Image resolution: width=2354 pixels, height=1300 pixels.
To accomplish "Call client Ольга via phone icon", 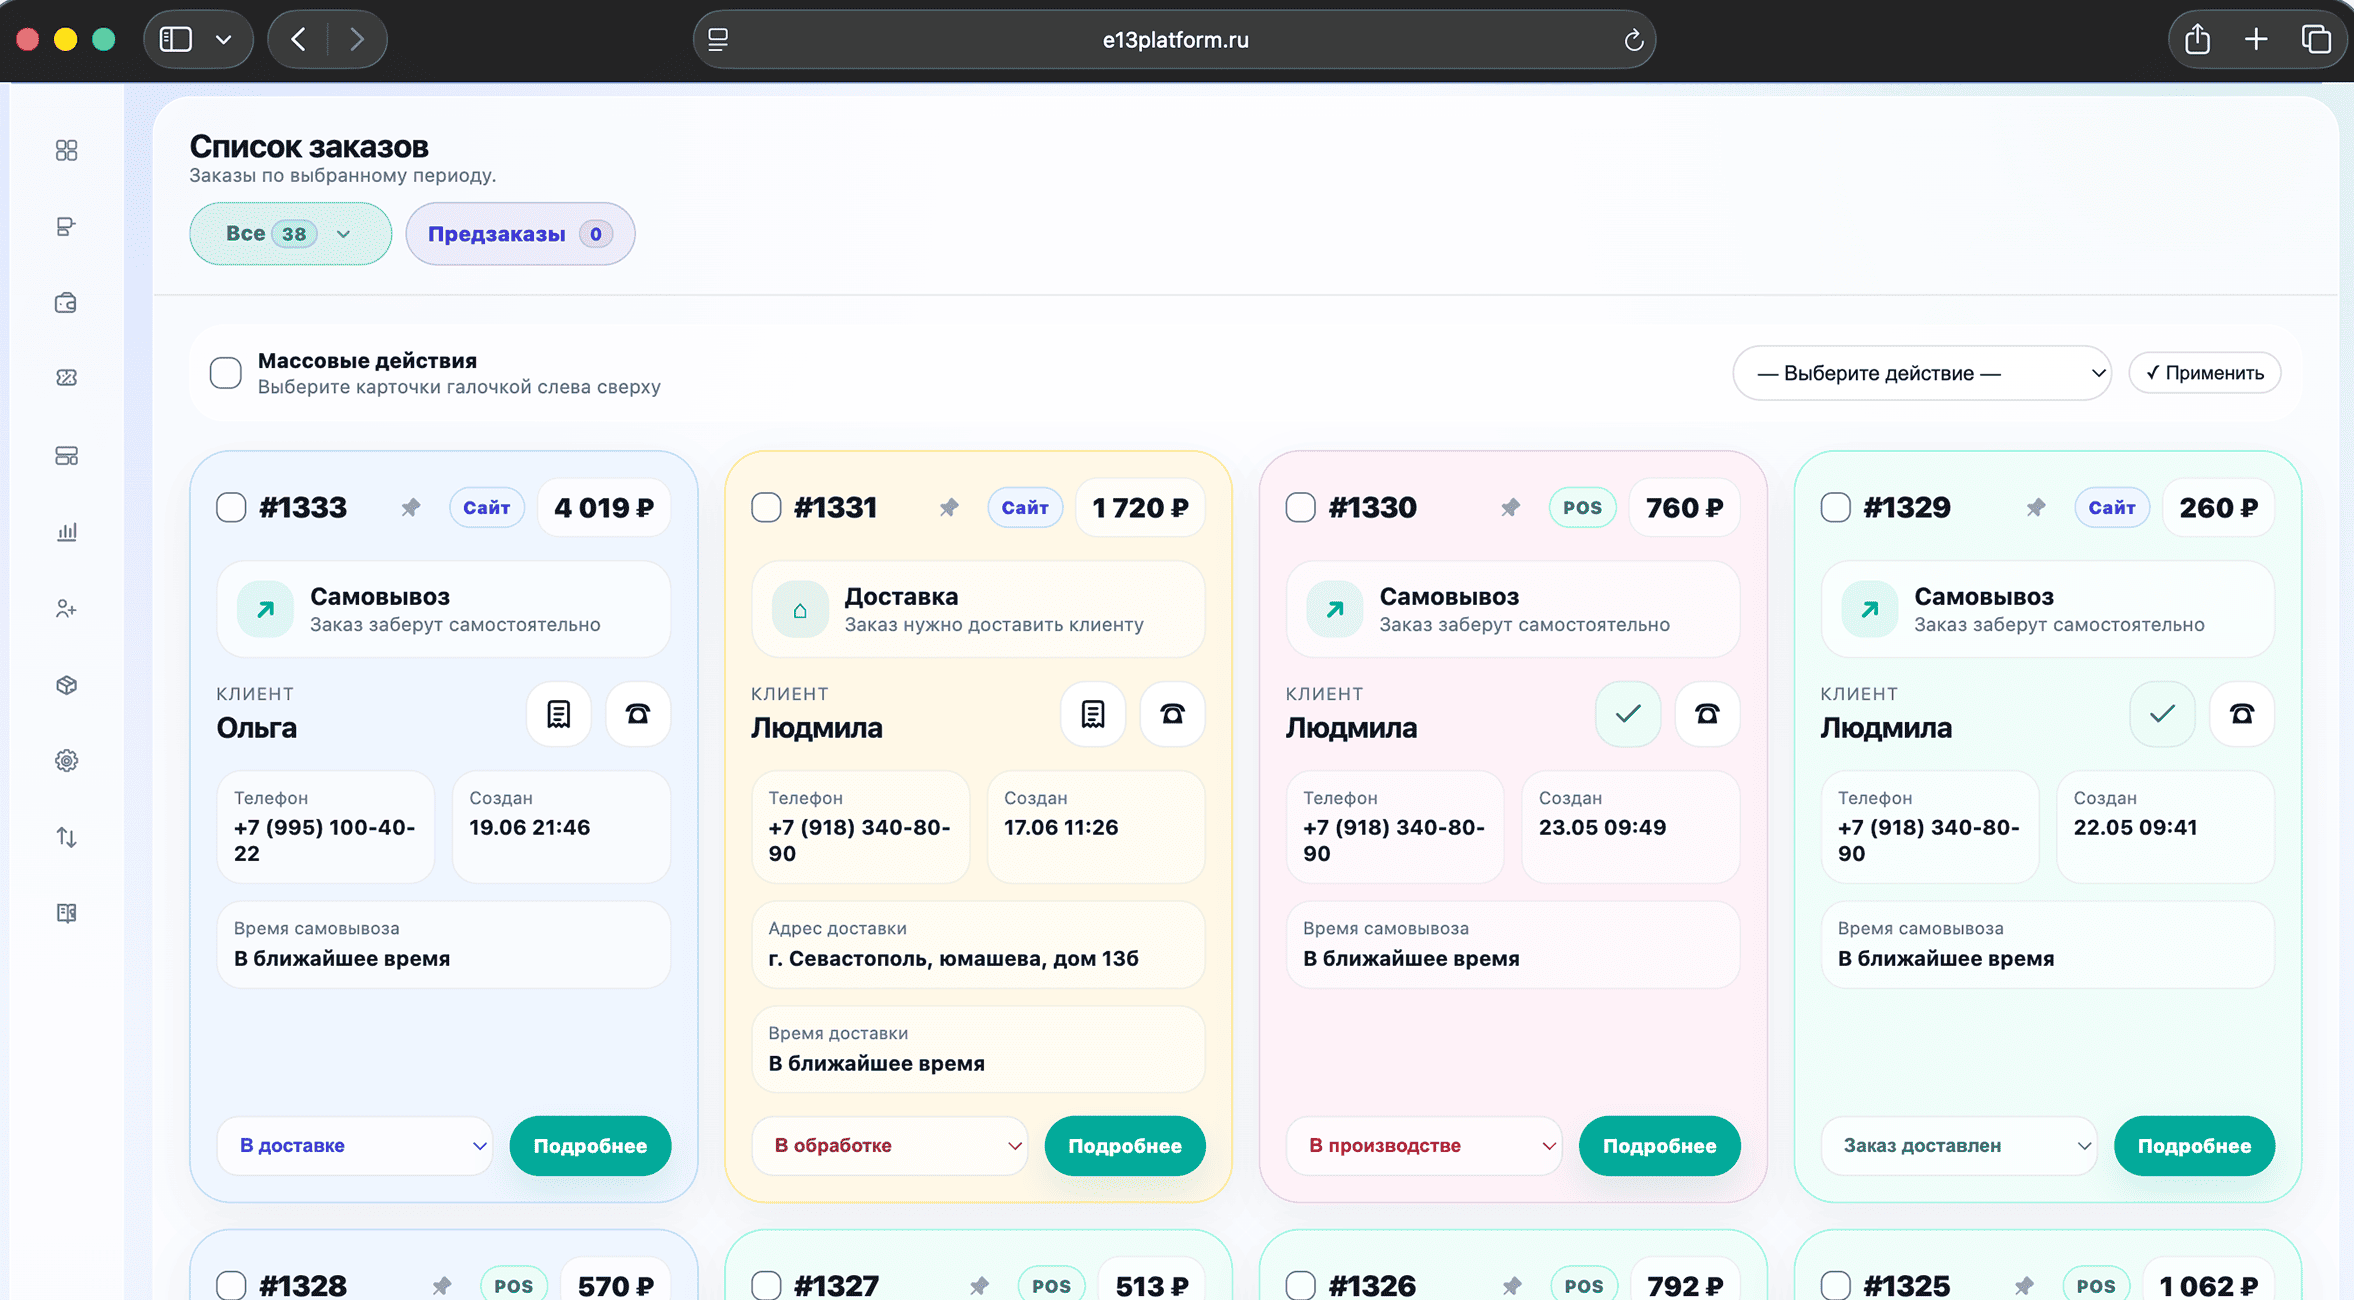I will 638,714.
